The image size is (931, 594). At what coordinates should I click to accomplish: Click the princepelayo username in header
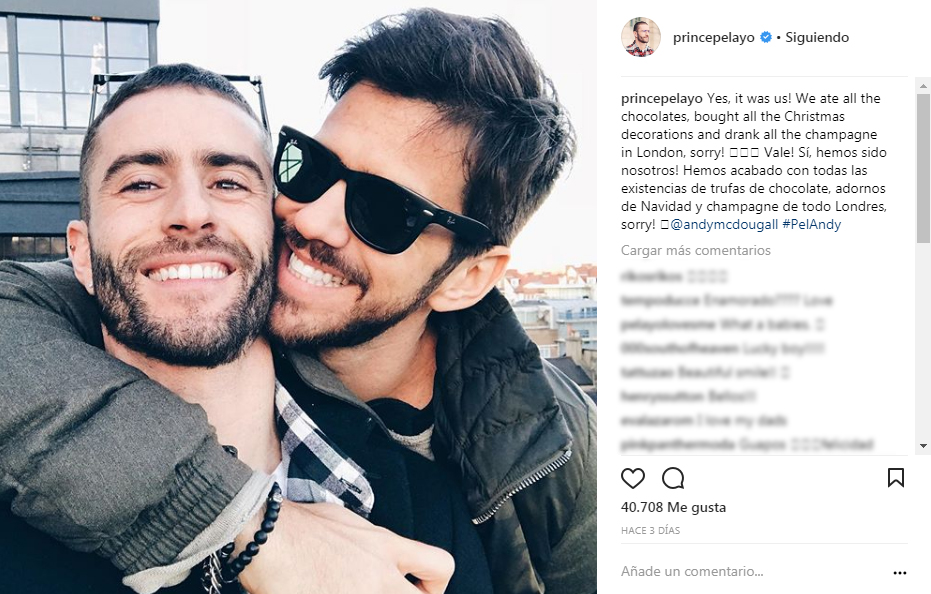(x=714, y=37)
